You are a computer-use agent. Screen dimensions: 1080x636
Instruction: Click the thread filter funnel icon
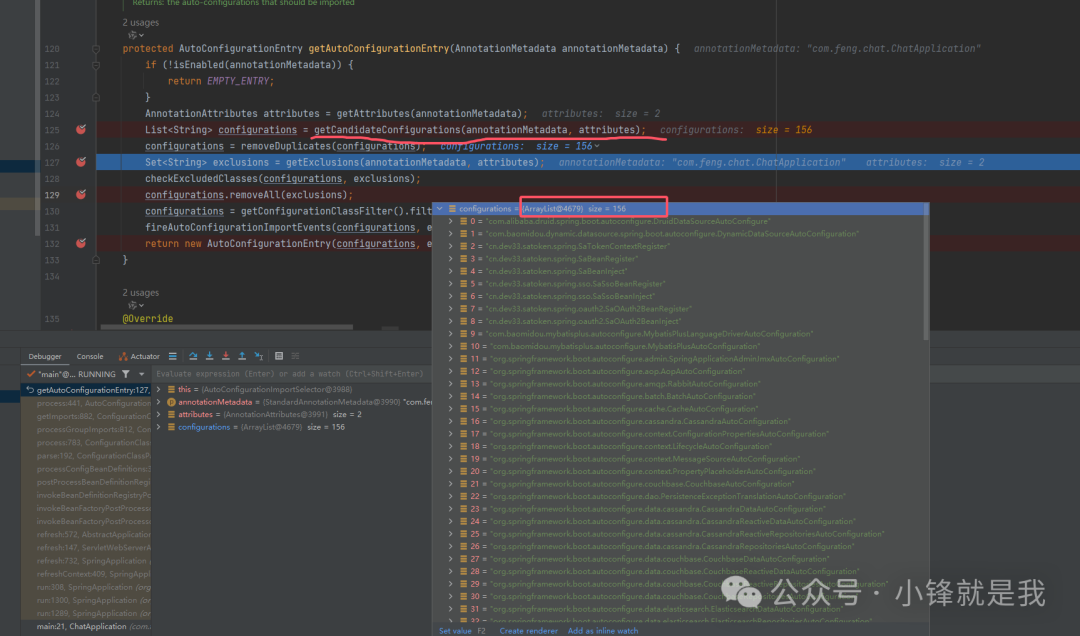126,374
